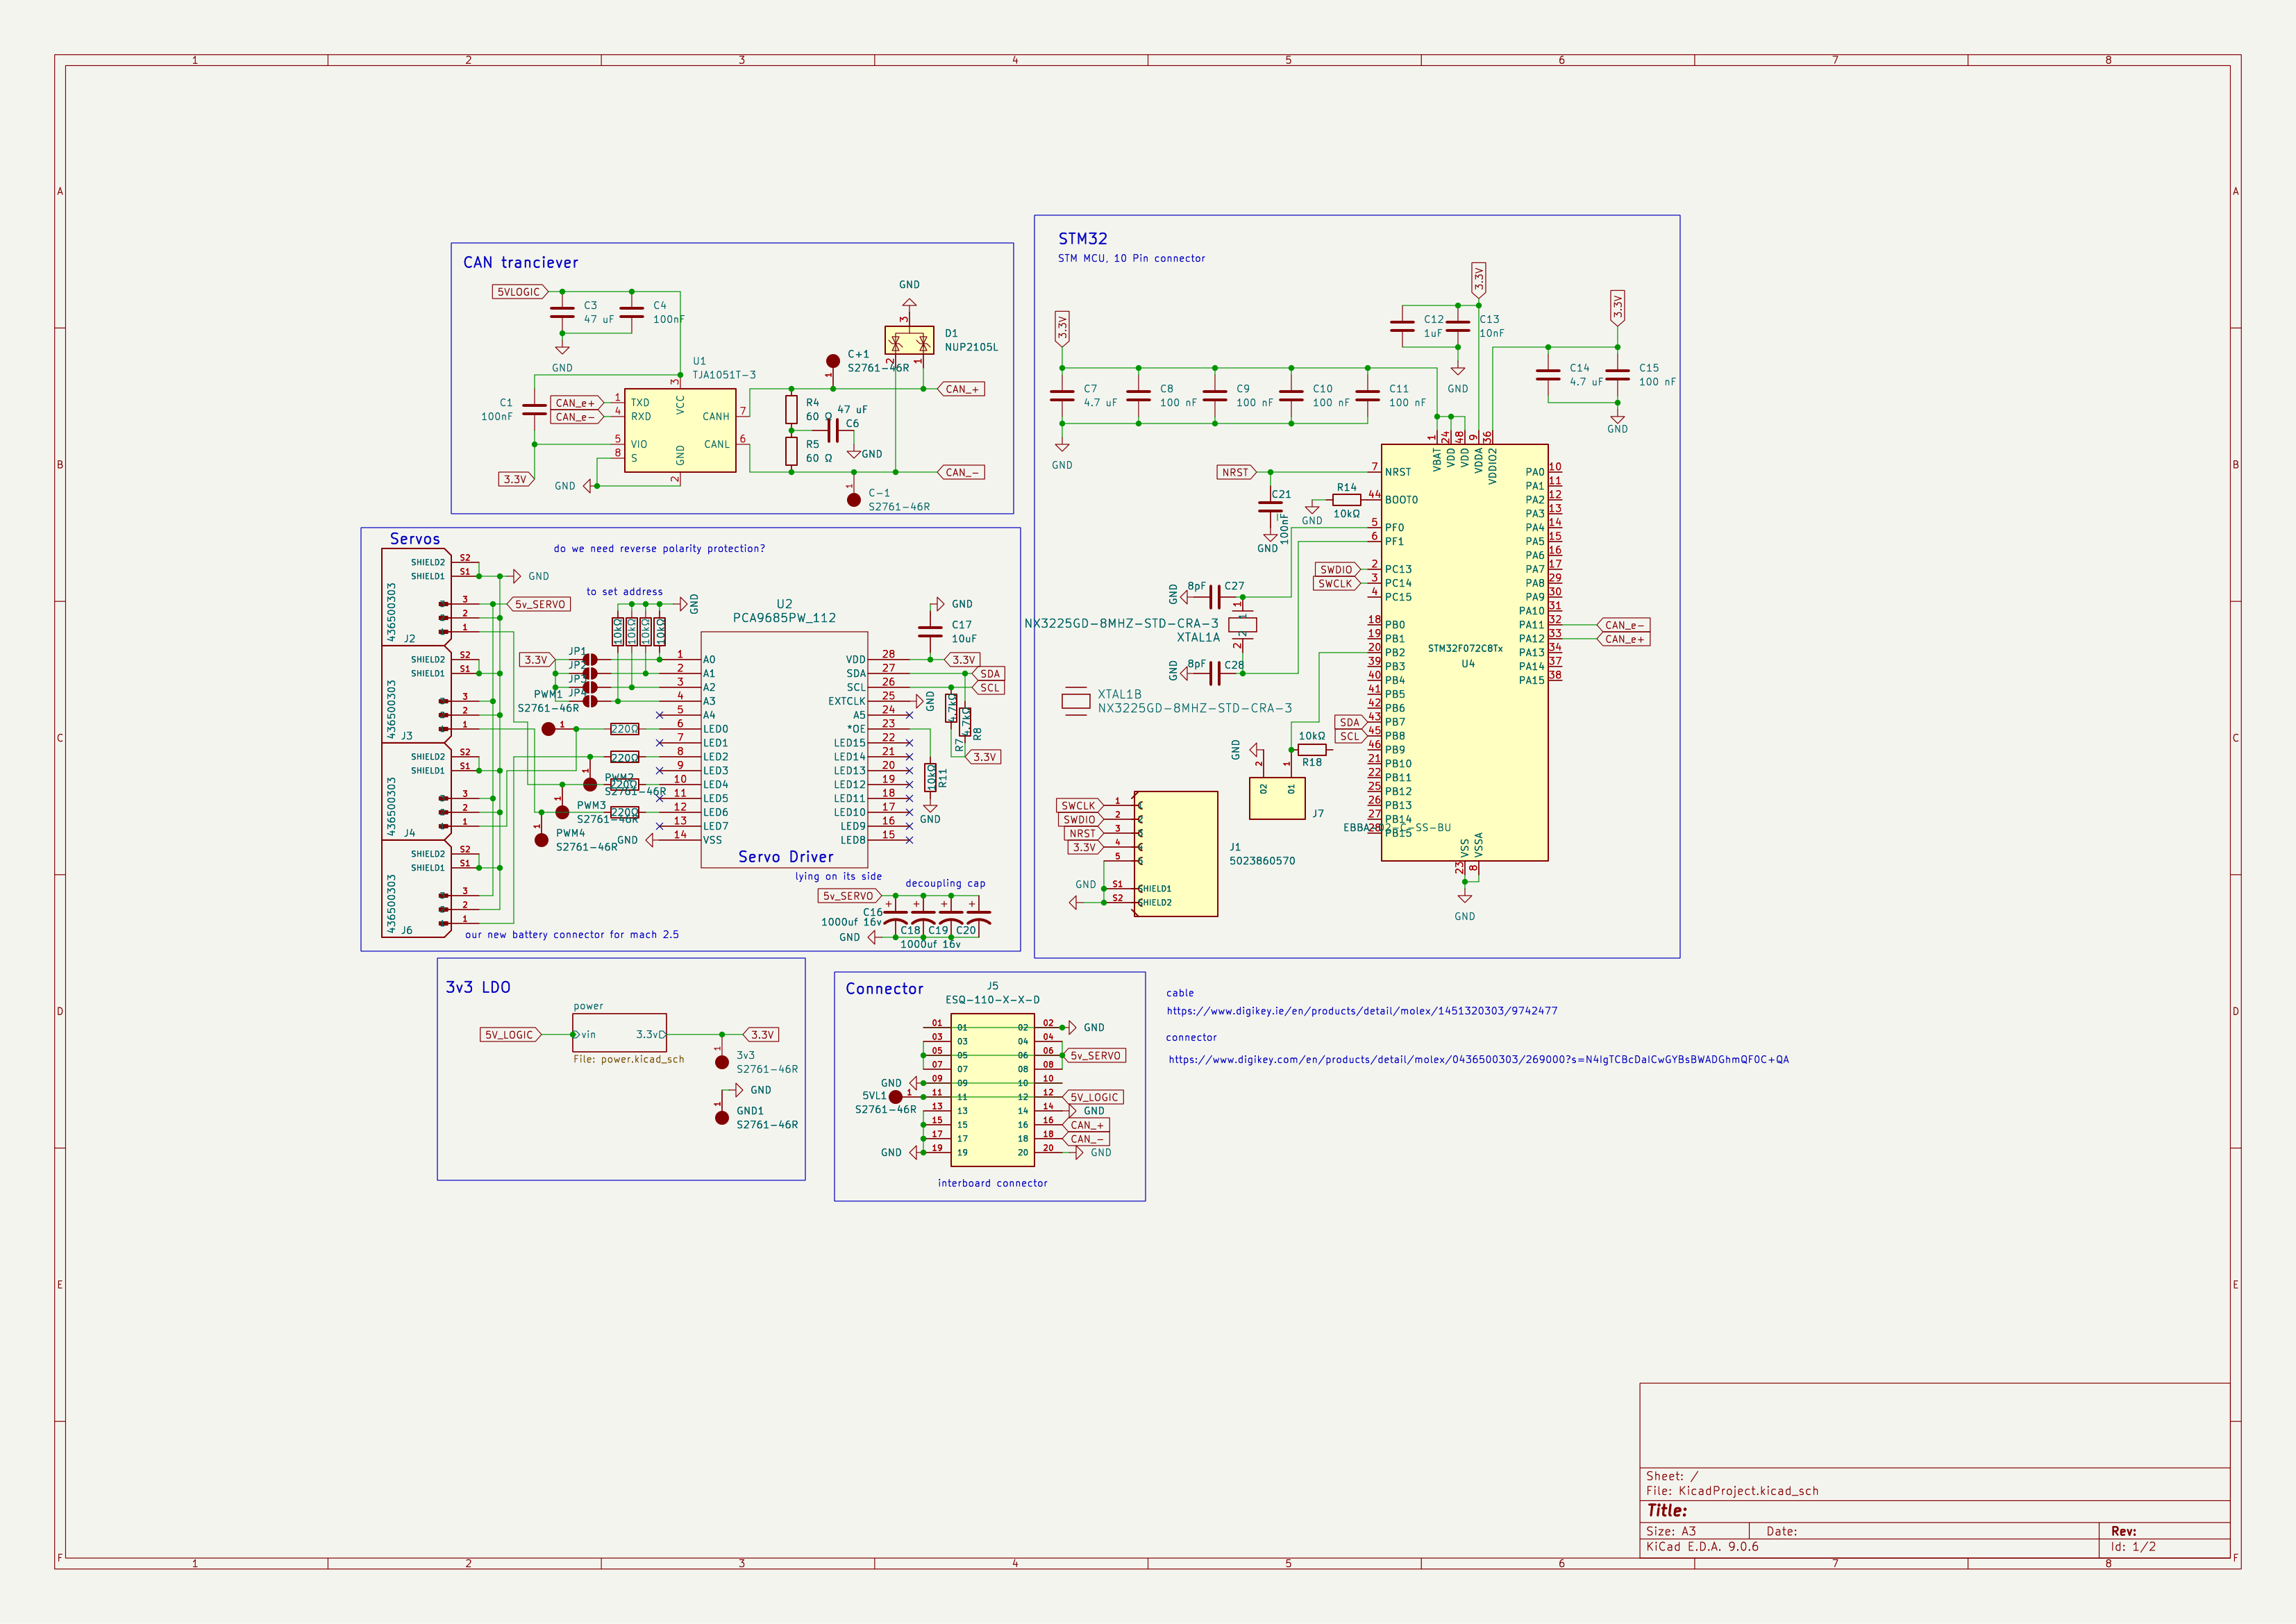The image size is (2296, 1624).
Task: Click the 'STM32' block title
Action: [x=1083, y=239]
